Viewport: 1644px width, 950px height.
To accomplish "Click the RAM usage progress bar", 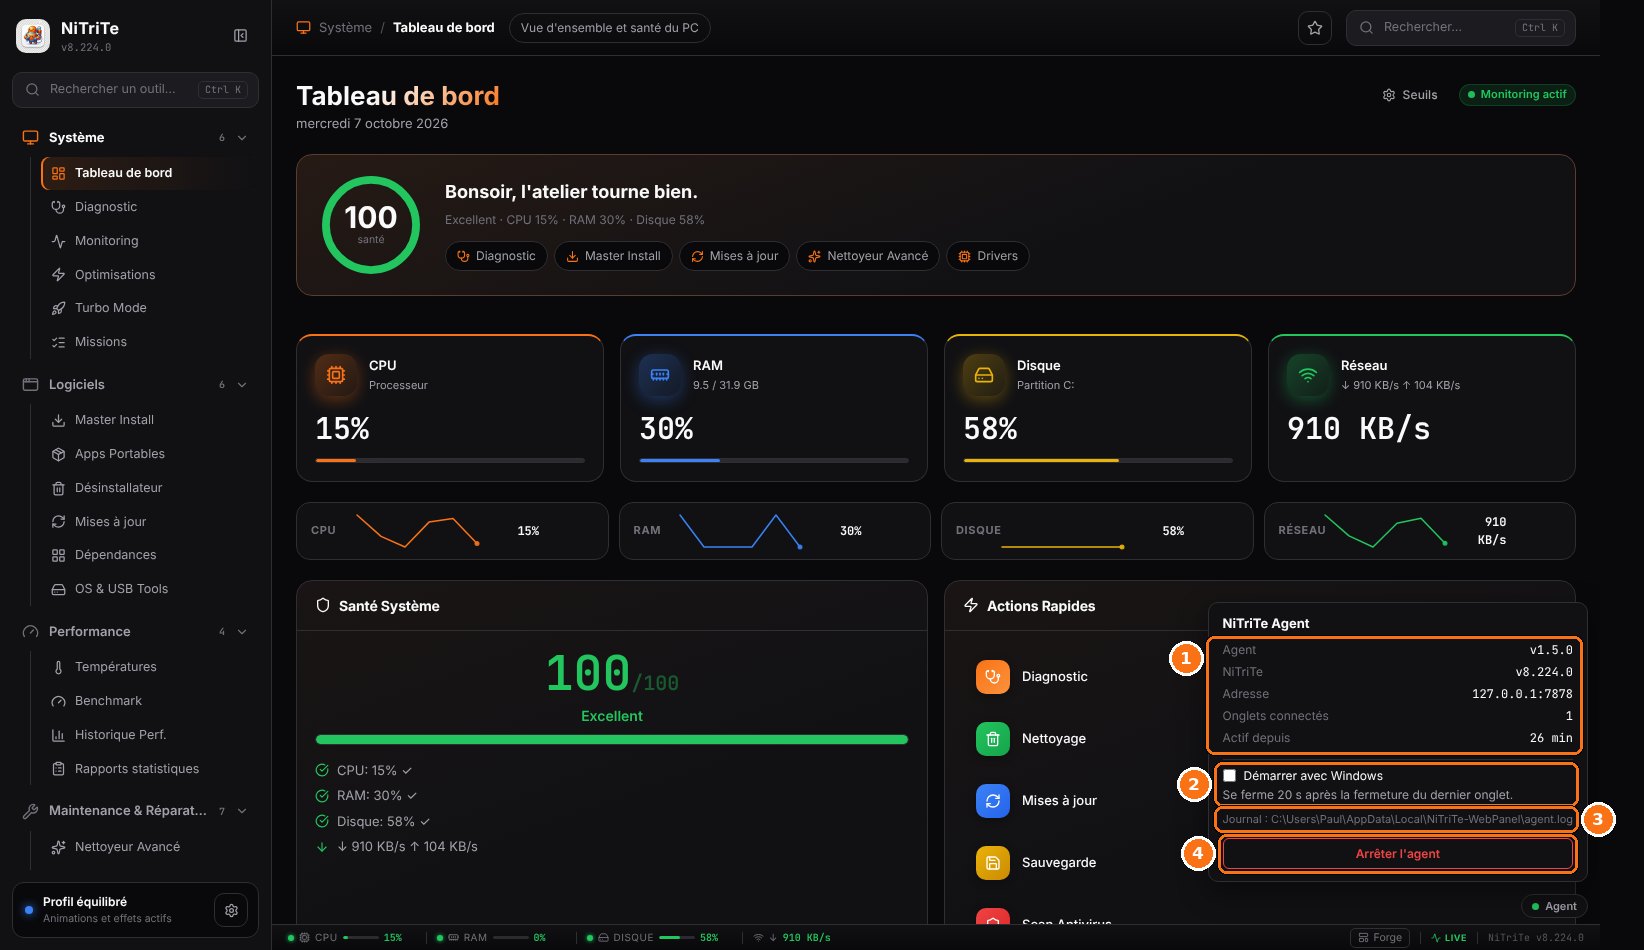I will 774,460.
